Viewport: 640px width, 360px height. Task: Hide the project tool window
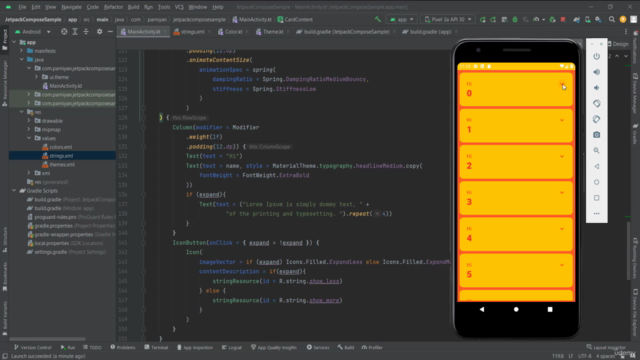point(110,31)
